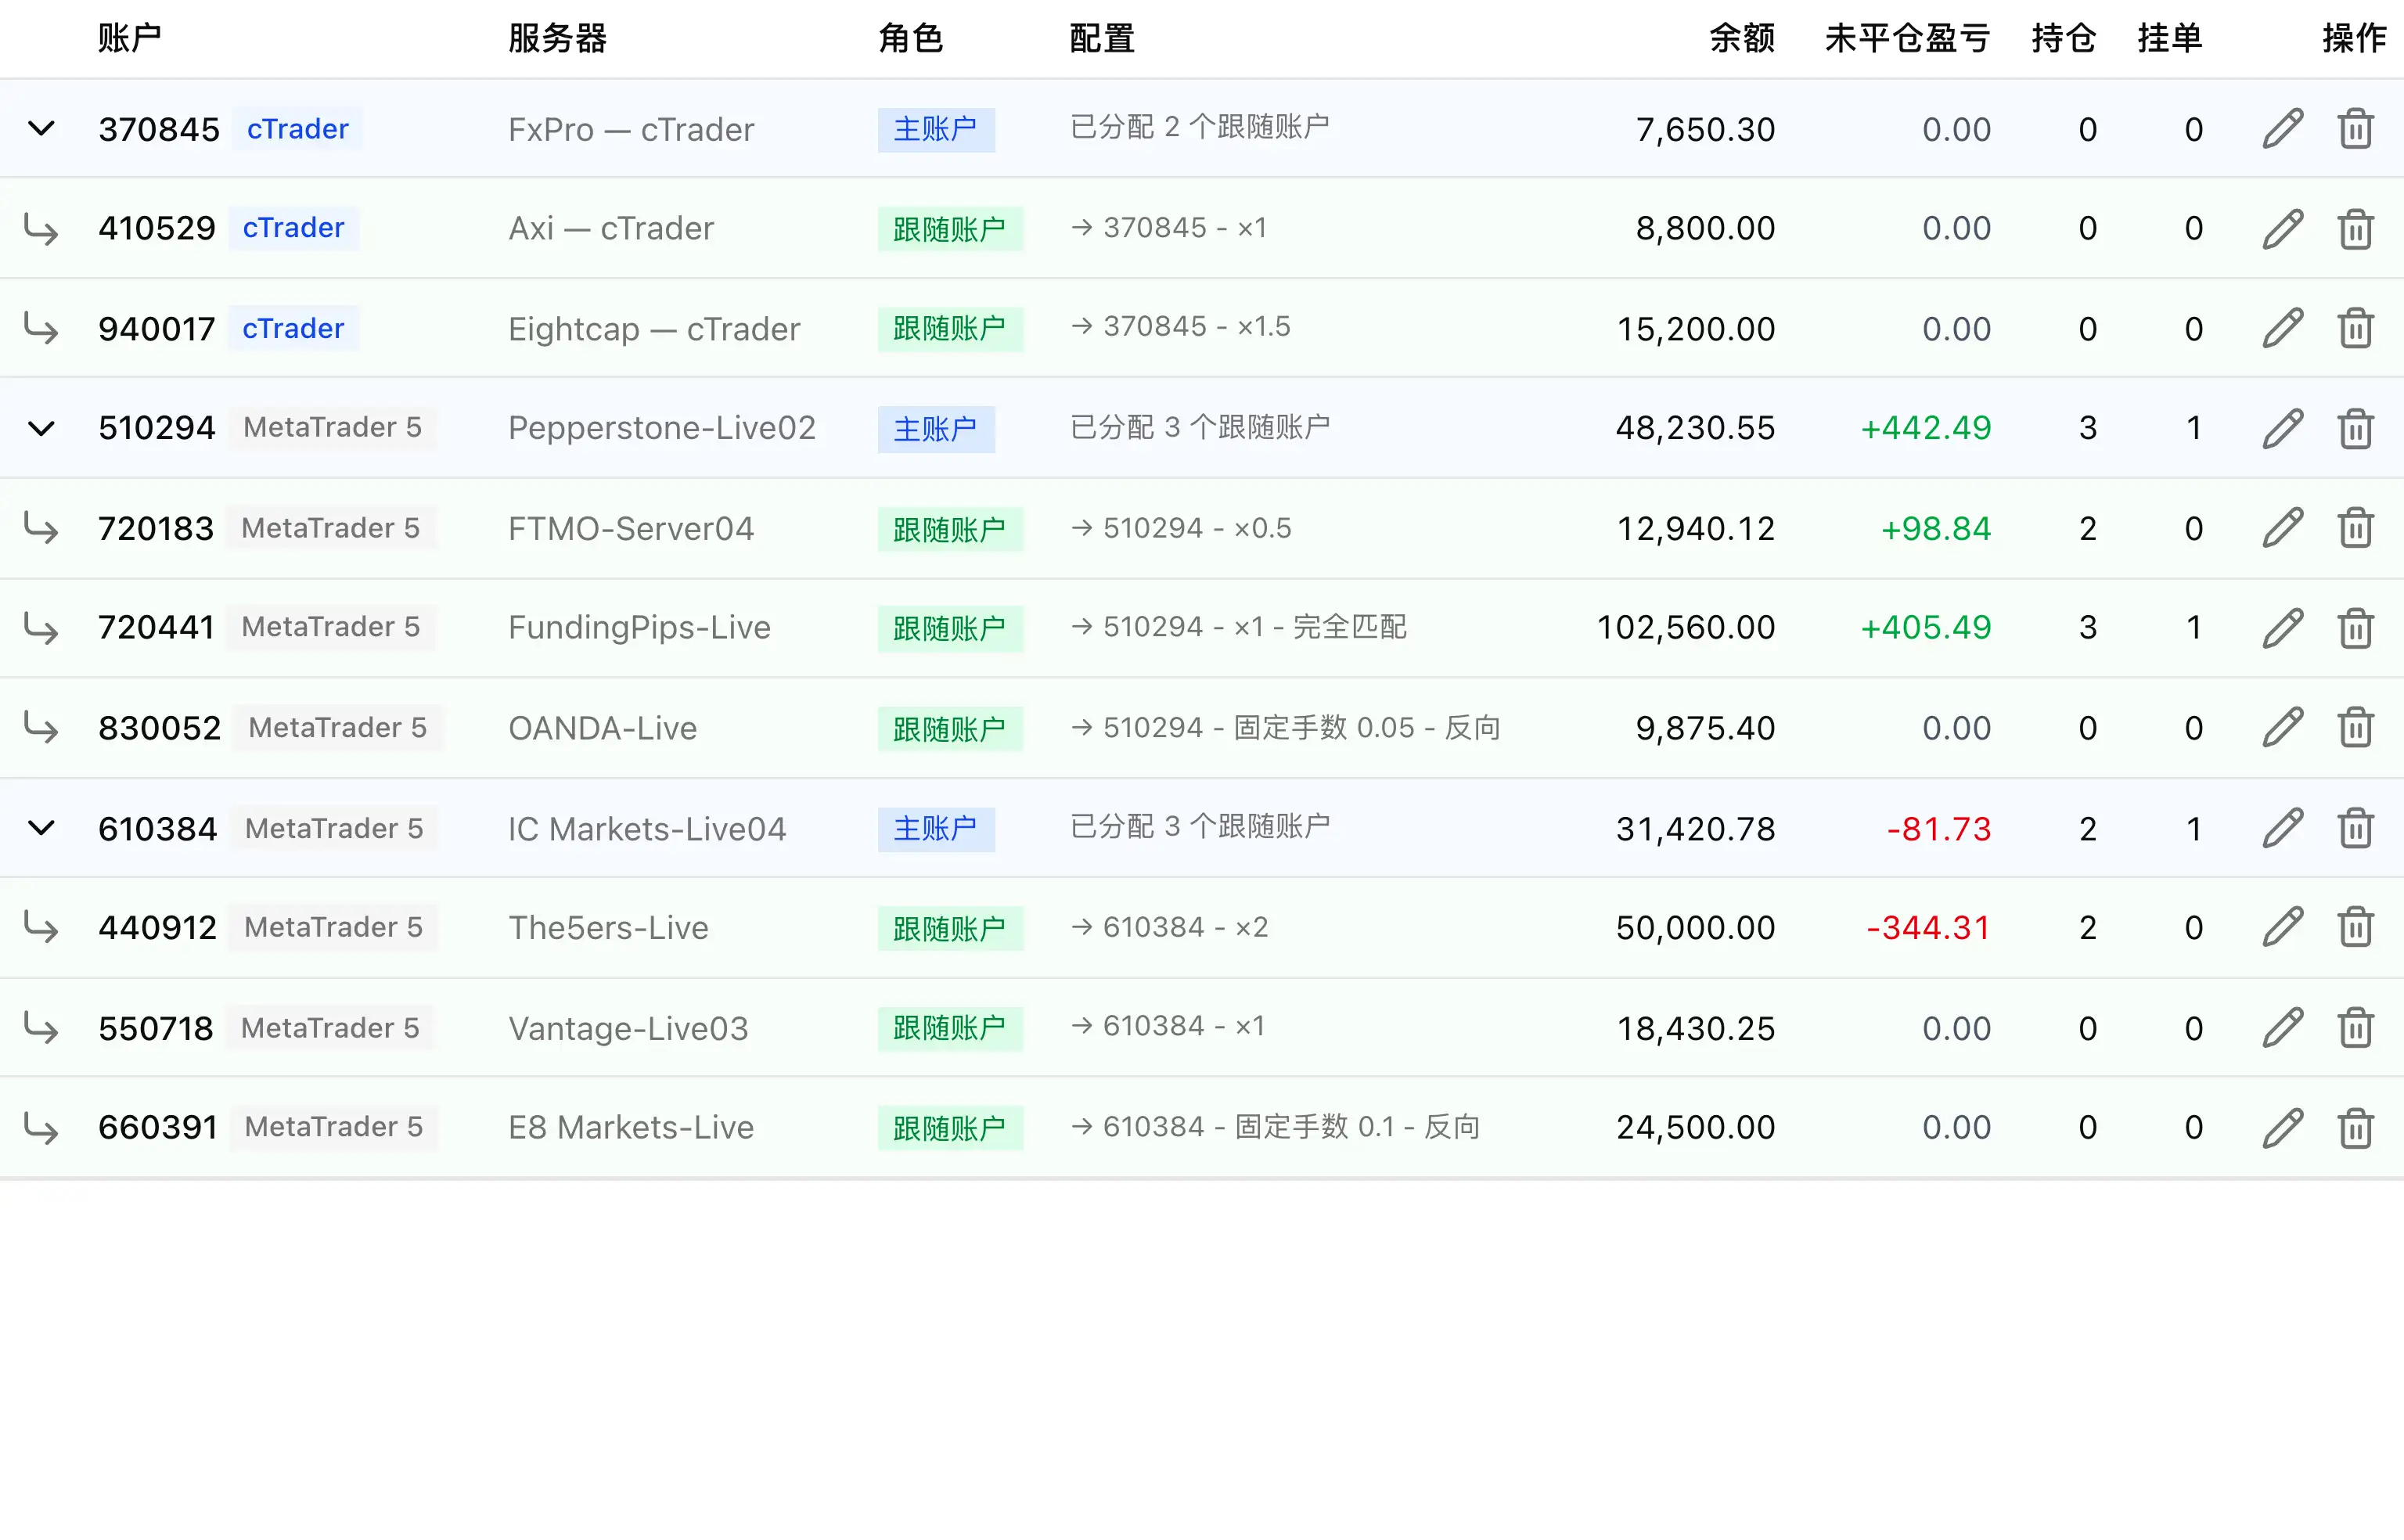Open edit for Eightcap account 940017
The image size is (2404, 1540).
(2283, 328)
